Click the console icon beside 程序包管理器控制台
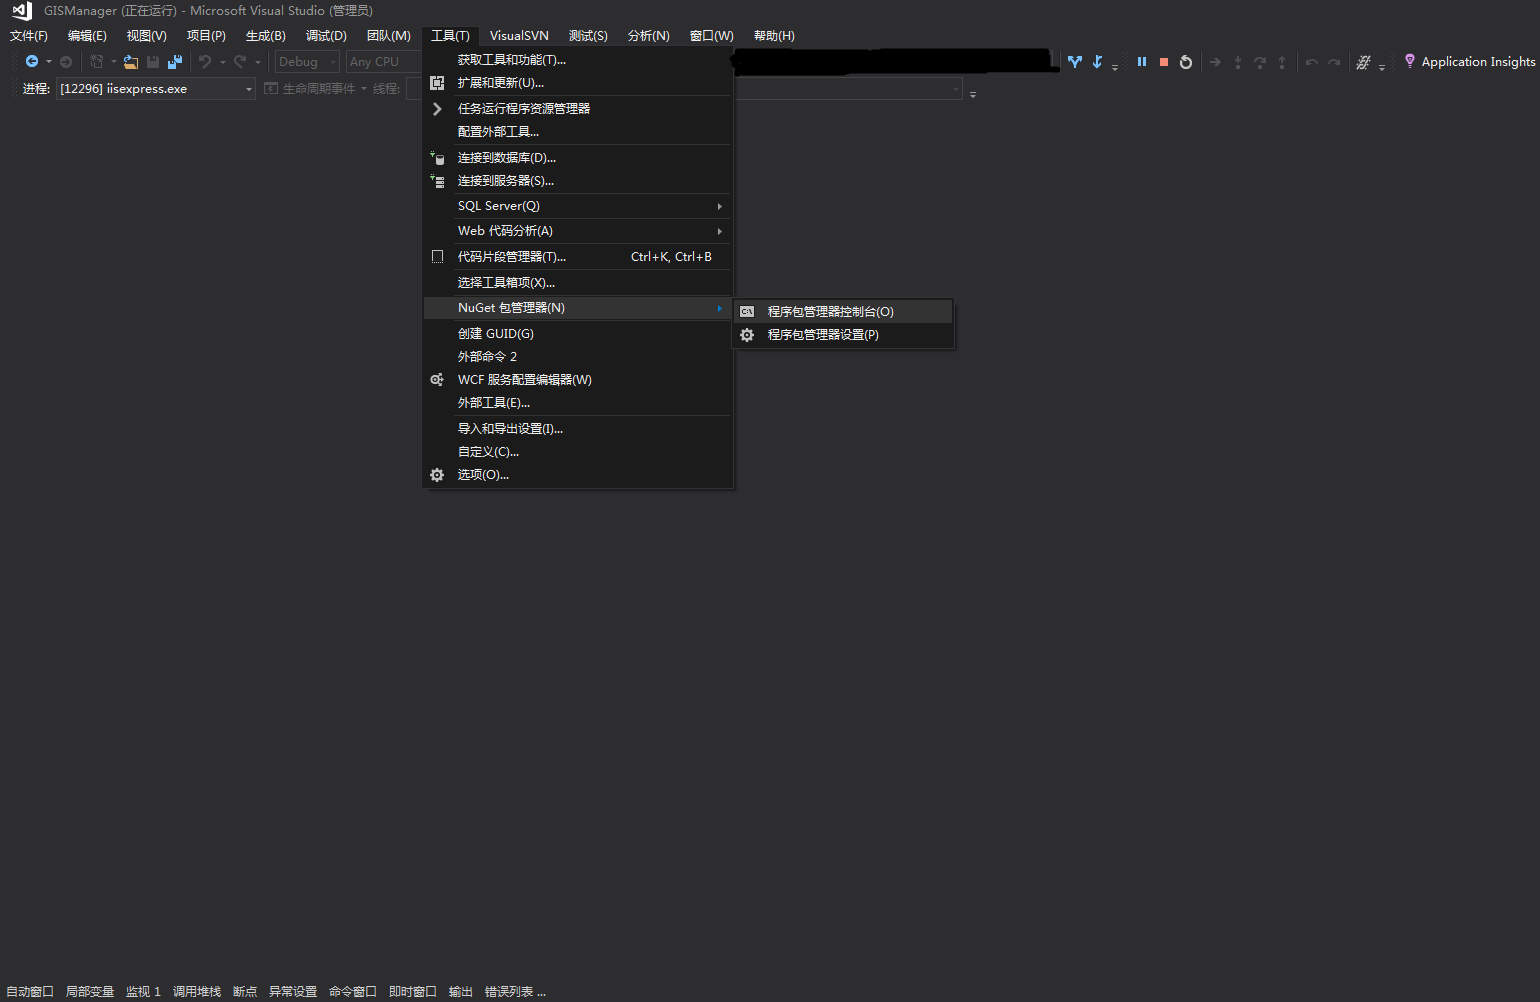Screen dimensions: 1540x1002 [747, 312]
